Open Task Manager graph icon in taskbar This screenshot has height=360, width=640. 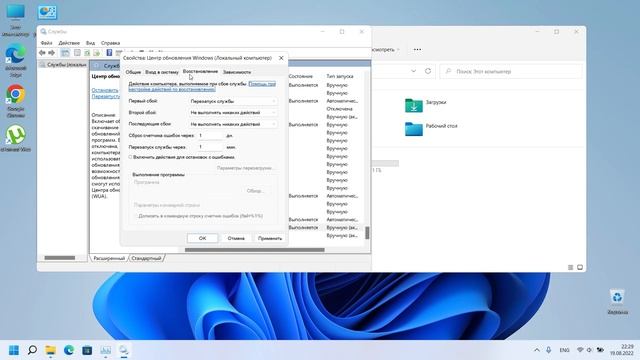(x=105, y=350)
